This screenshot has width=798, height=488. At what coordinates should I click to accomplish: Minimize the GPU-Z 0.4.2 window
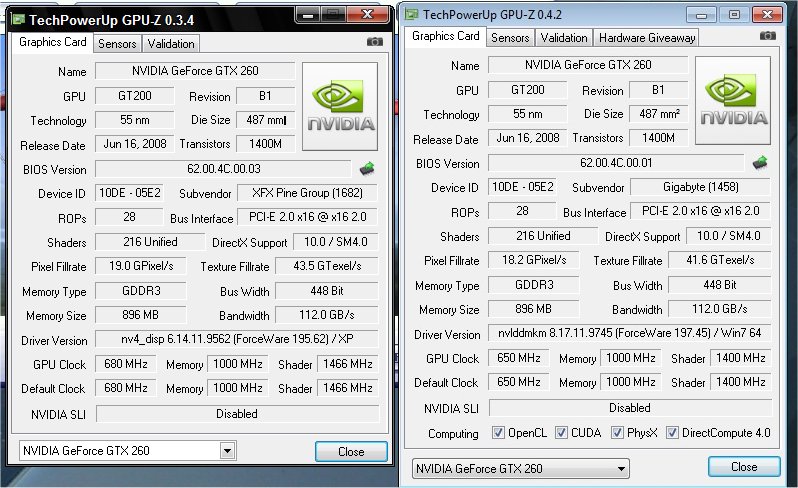[x=701, y=15]
